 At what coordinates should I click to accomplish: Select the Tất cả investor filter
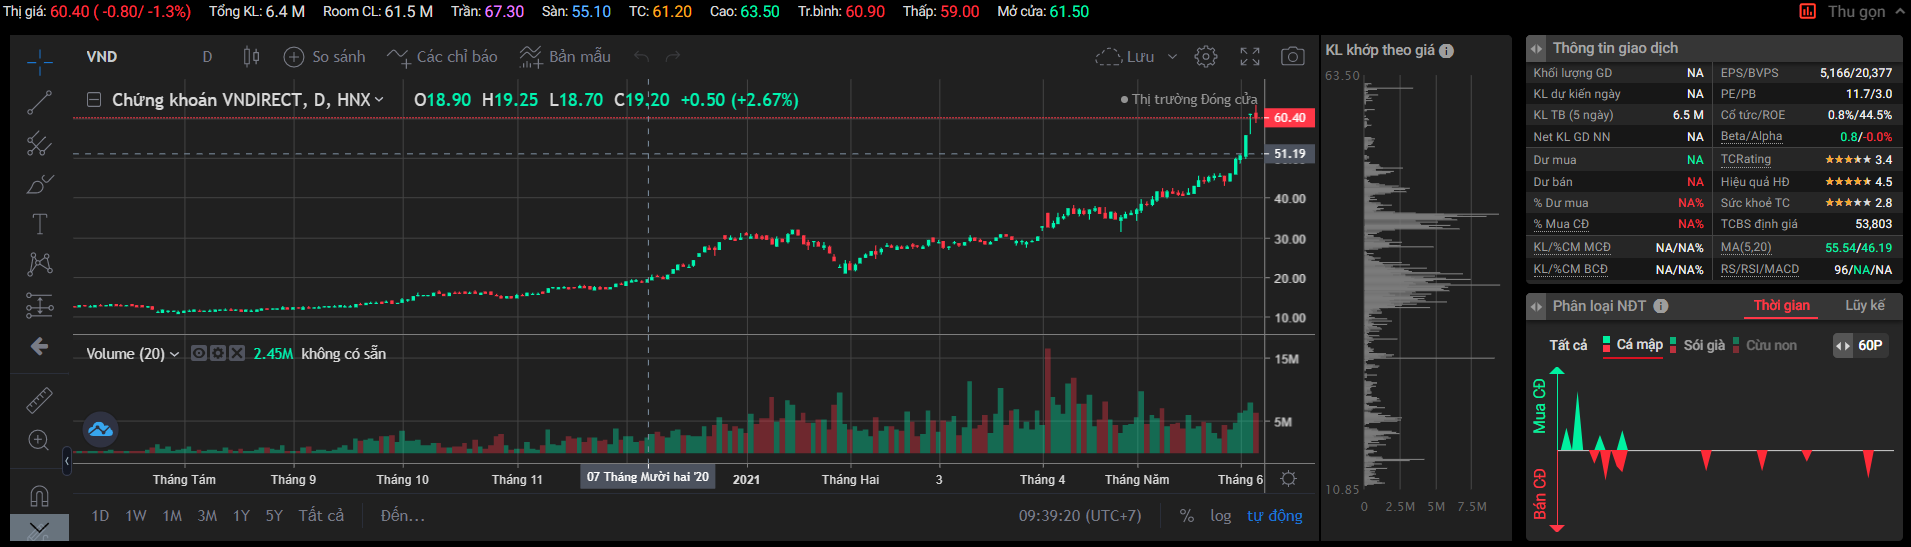tap(1568, 345)
